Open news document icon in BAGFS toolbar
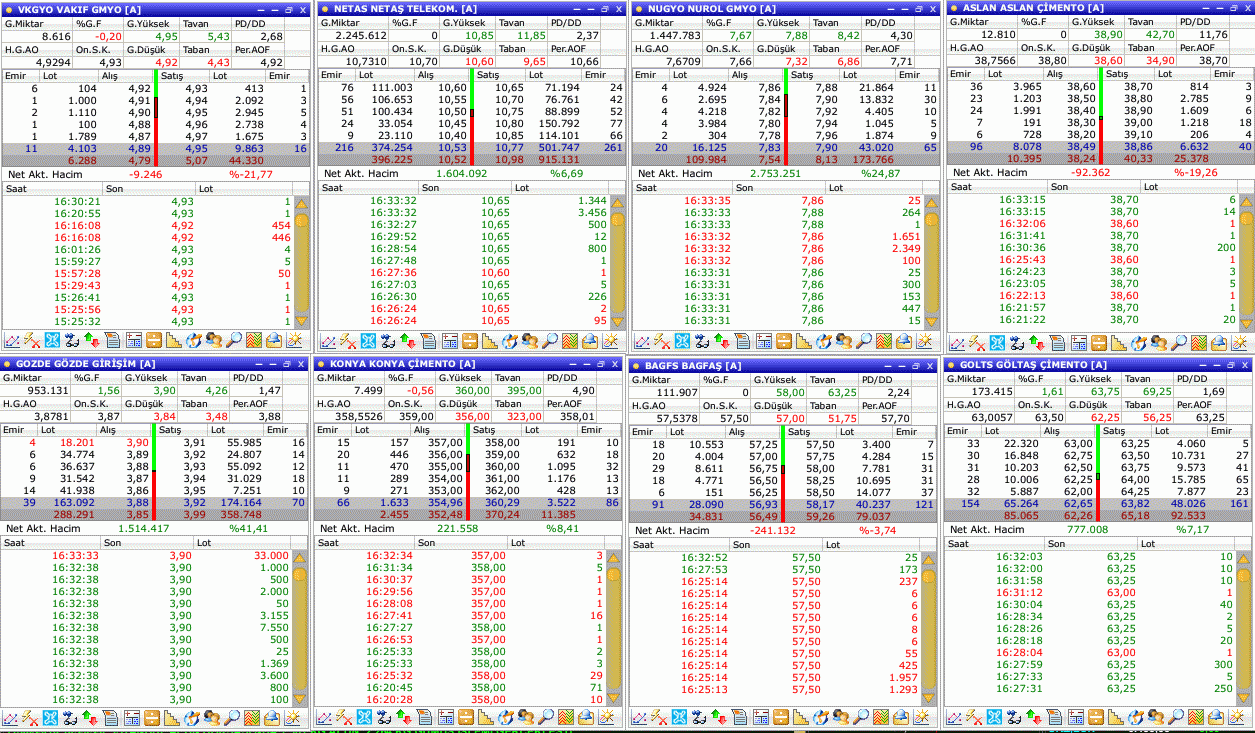The height and width of the screenshot is (733, 1255). pos(740,717)
